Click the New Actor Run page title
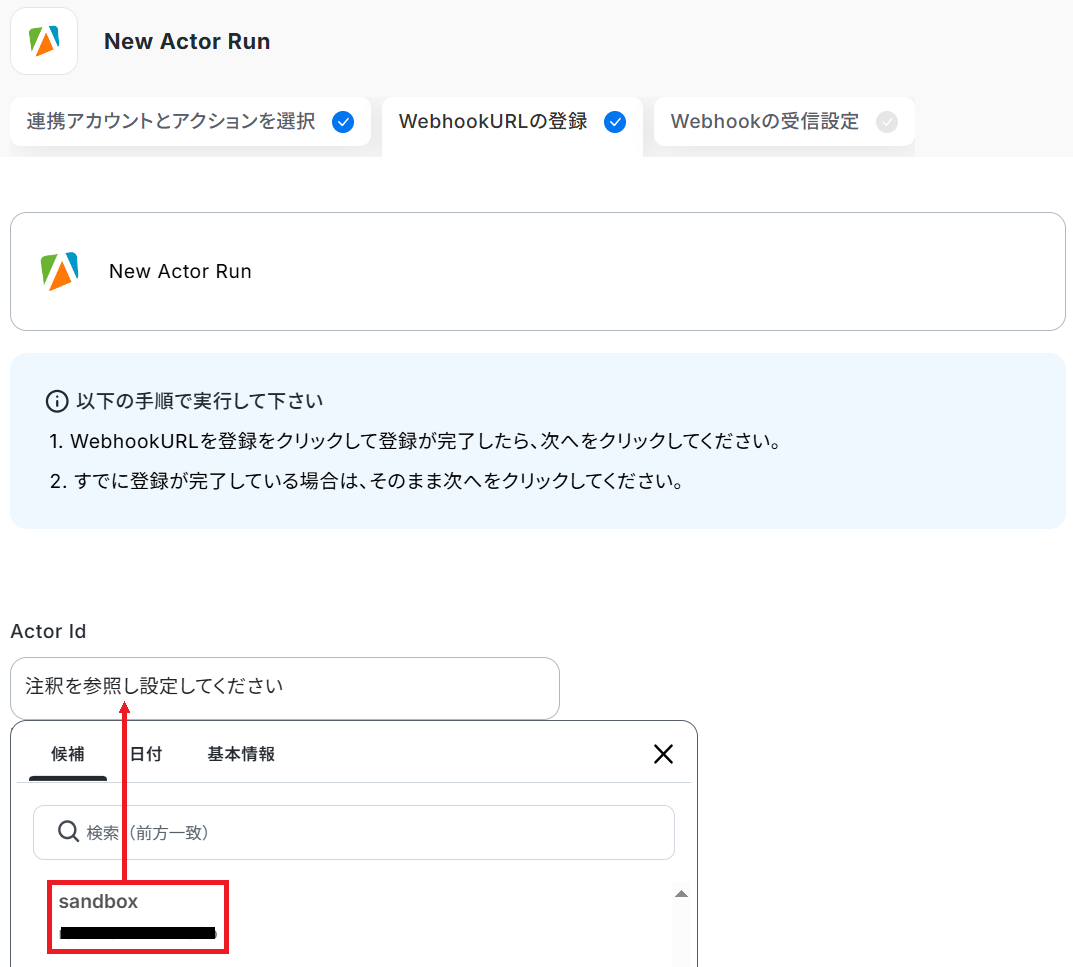 [x=187, y=41]
